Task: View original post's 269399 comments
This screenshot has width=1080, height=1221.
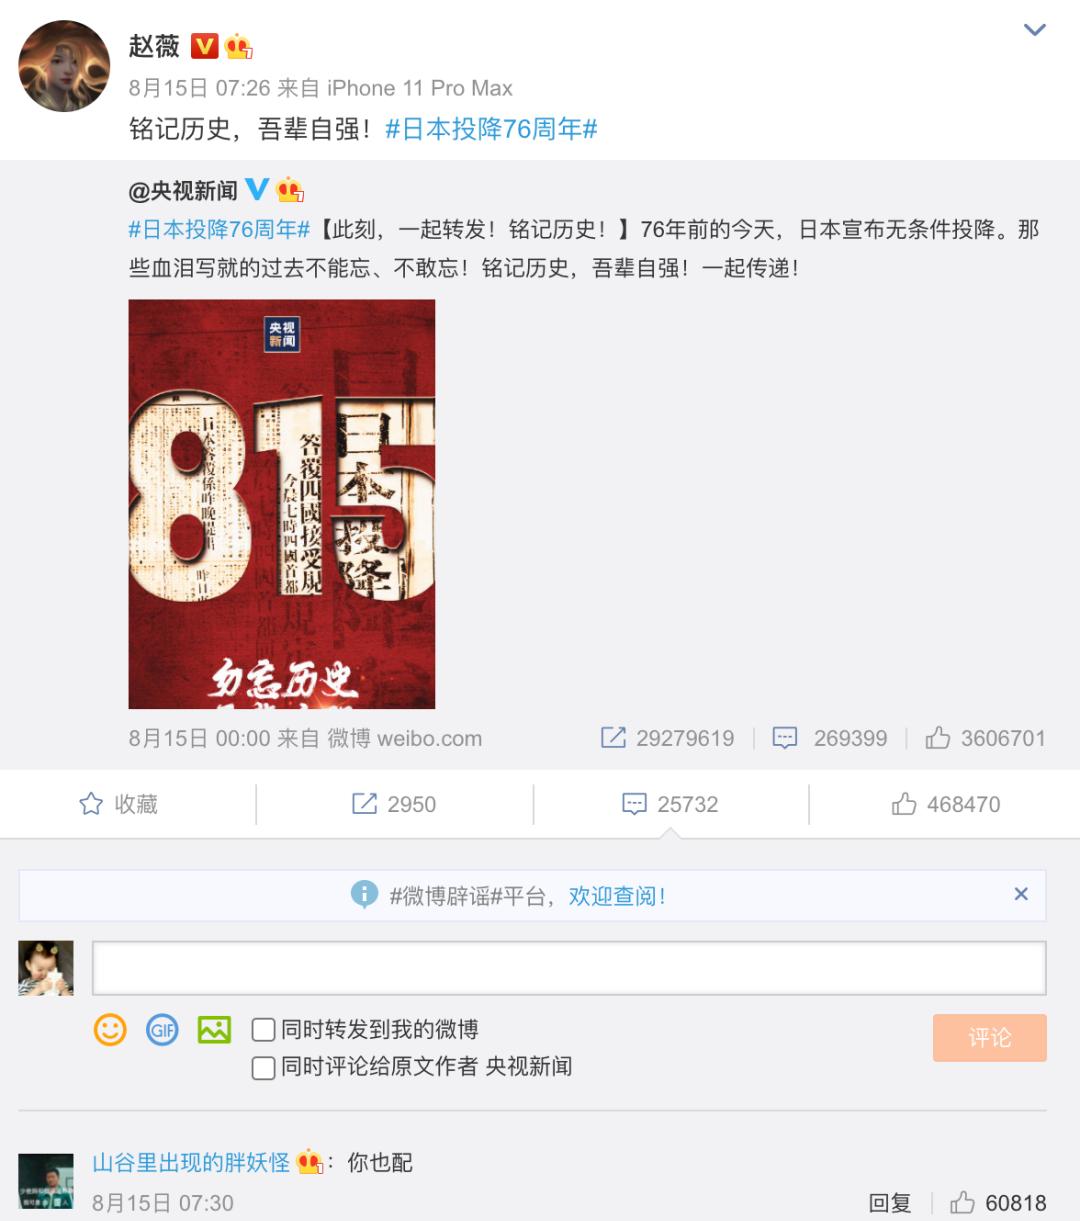Action: tap(830, 738)
